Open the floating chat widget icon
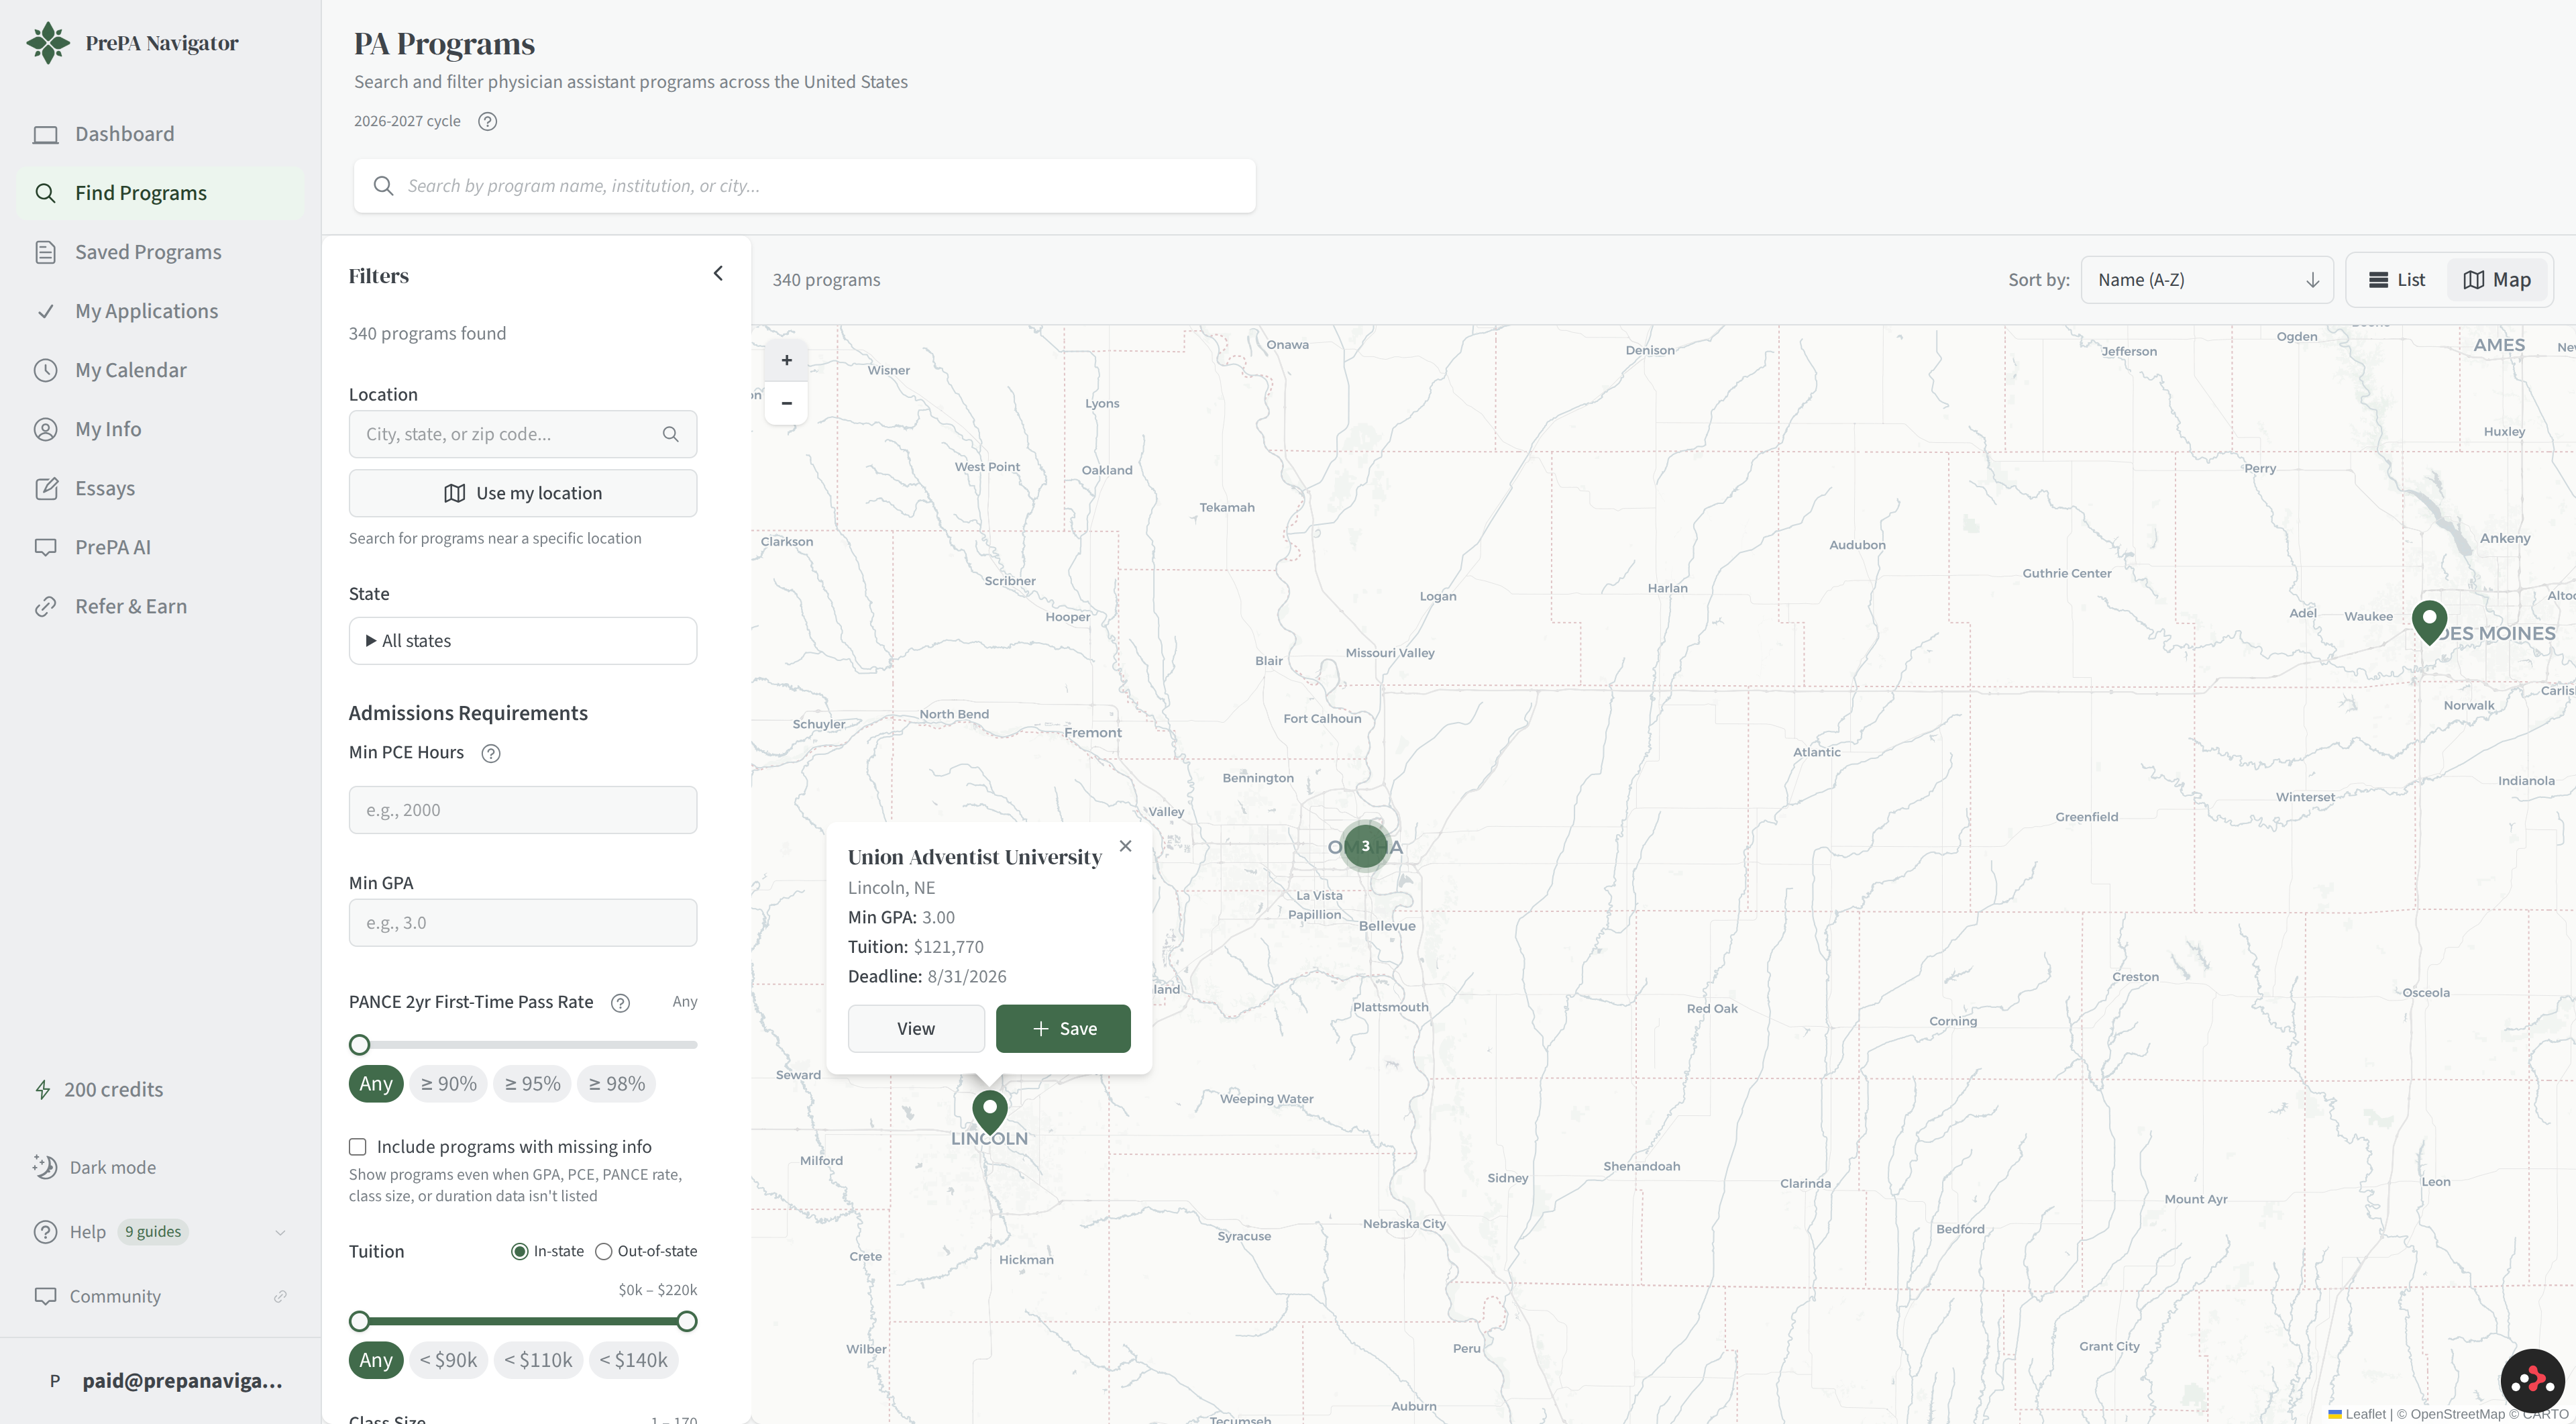Screen dimensions: 2576x1424 2532,1380
